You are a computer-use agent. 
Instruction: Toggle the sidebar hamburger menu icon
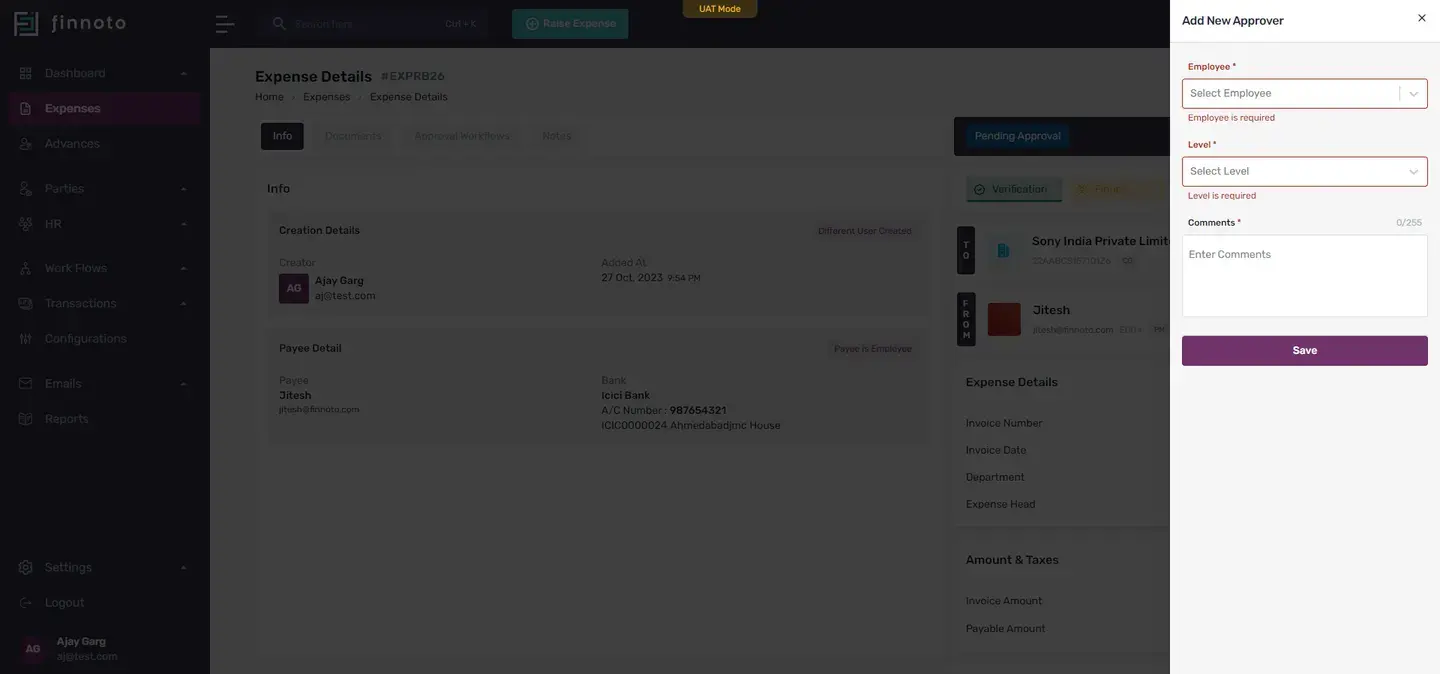pyautogui.click(x=225, y=24)
